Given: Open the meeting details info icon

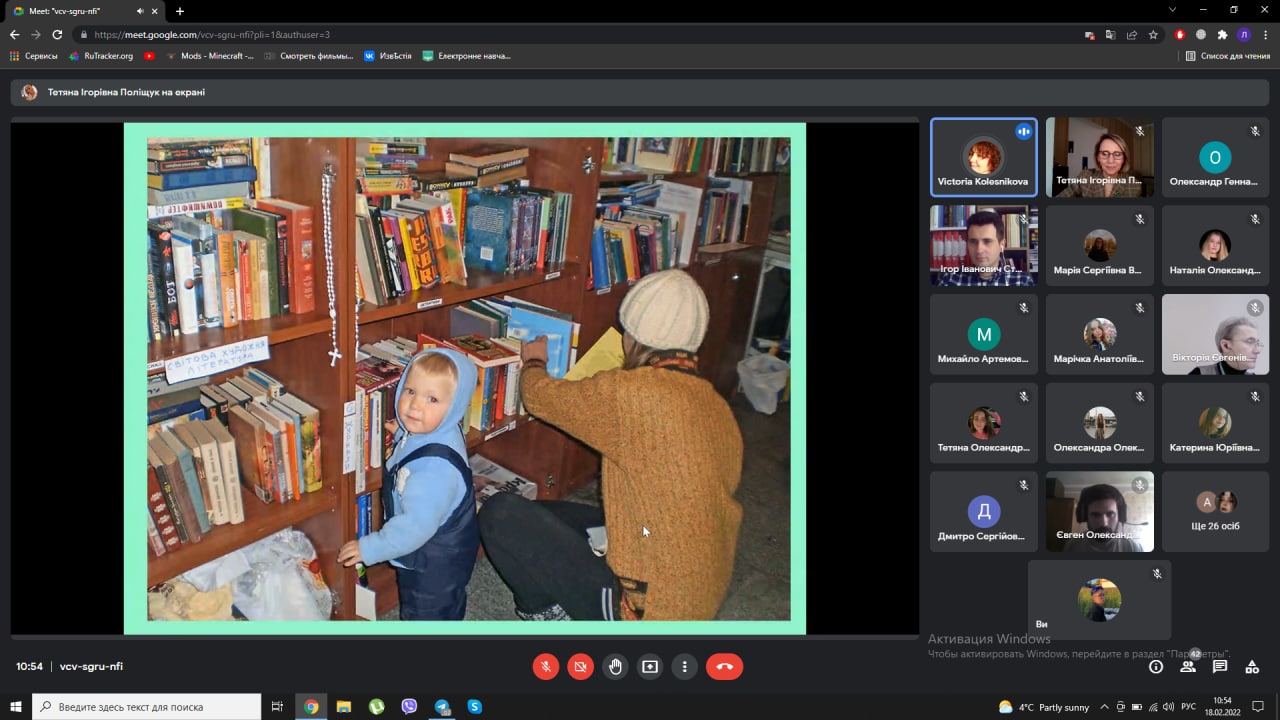Looking at the screenshot, I should 1156,667.
